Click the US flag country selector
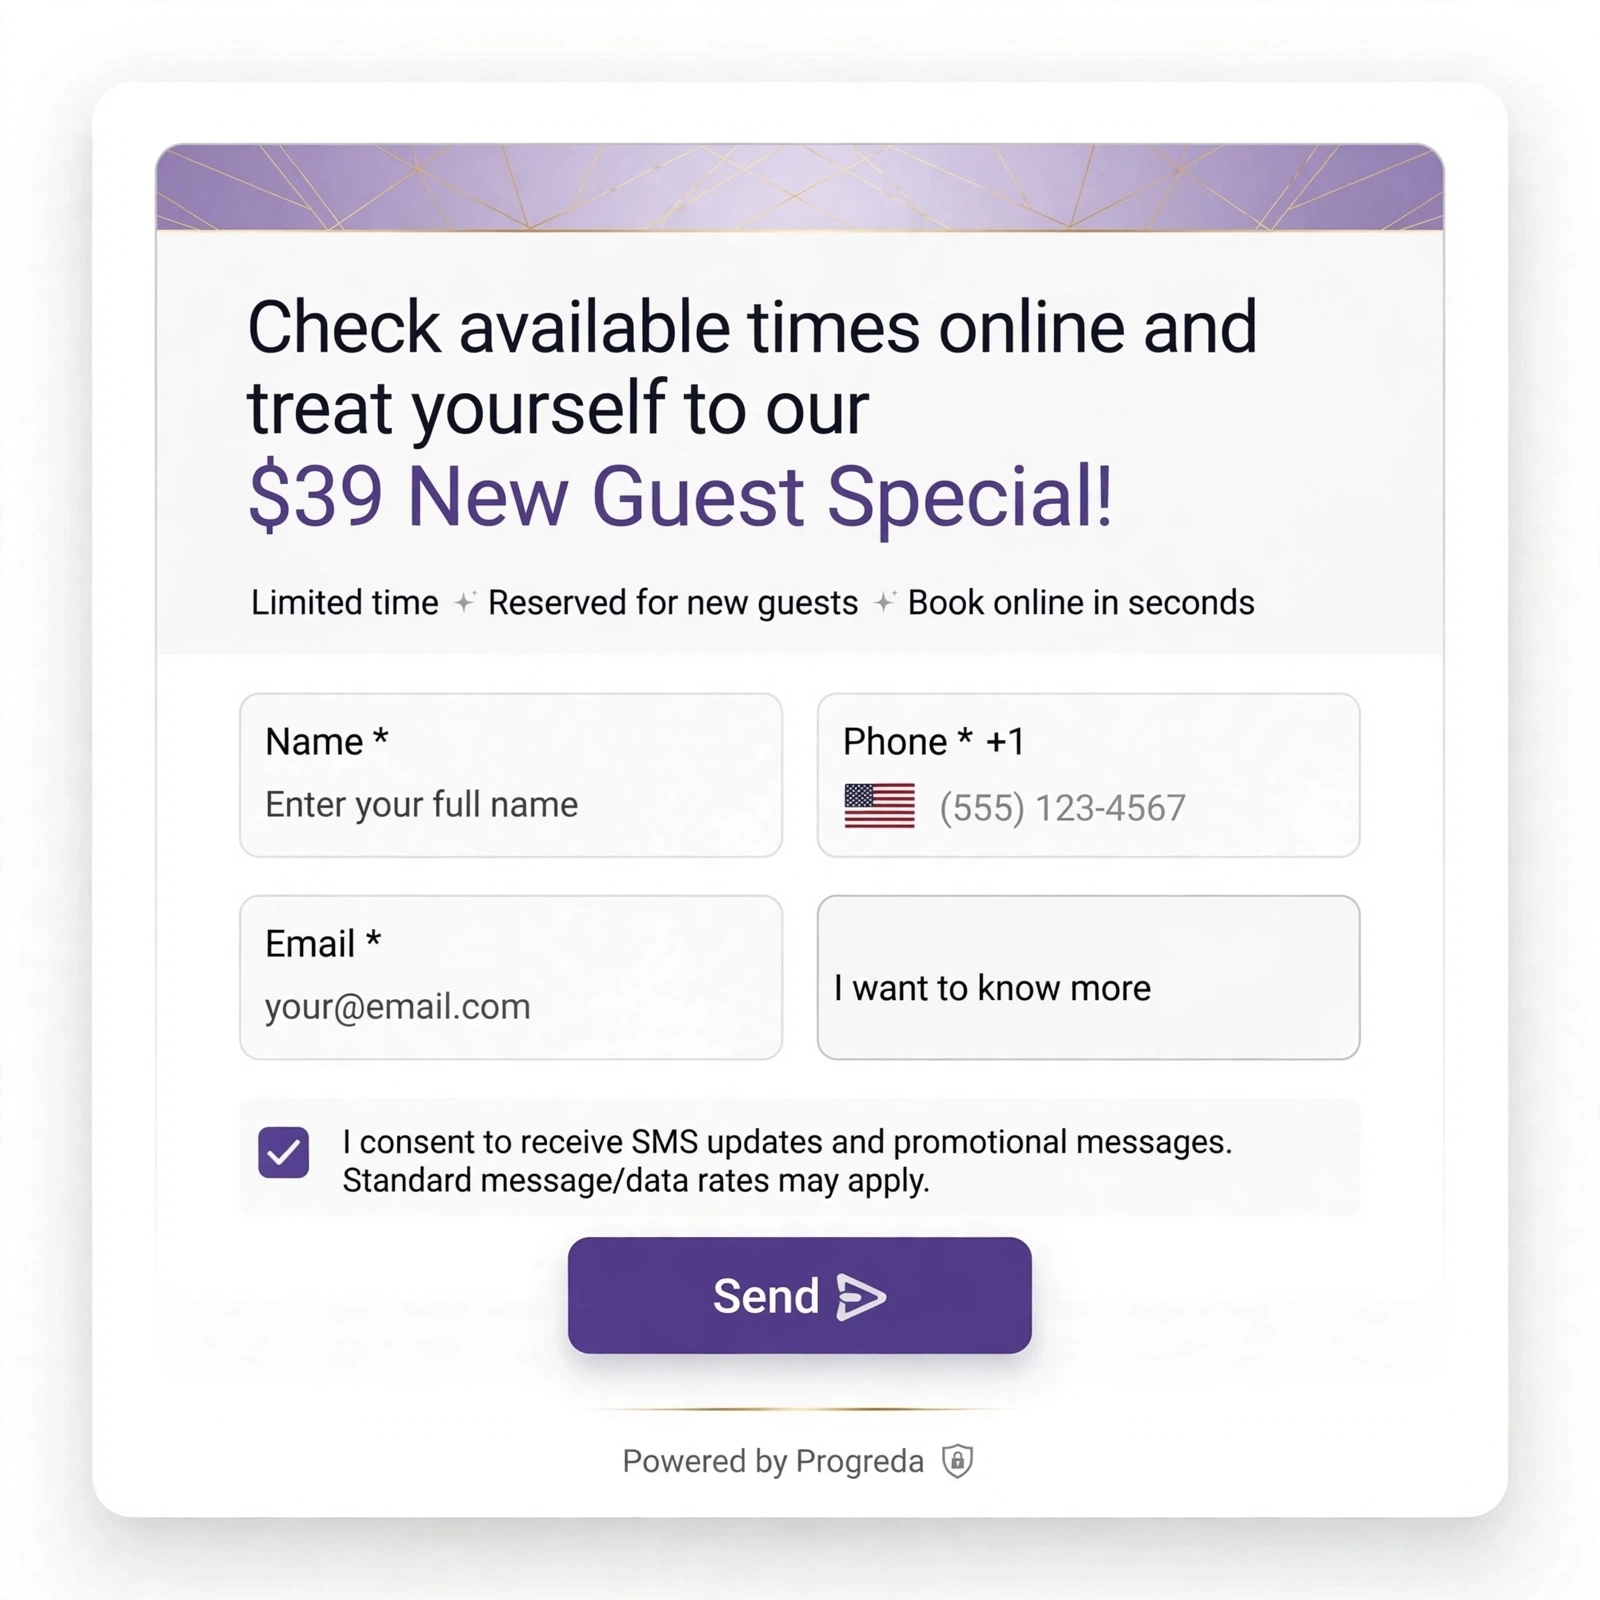1600x1600 pixels. [x=879, y=806]
